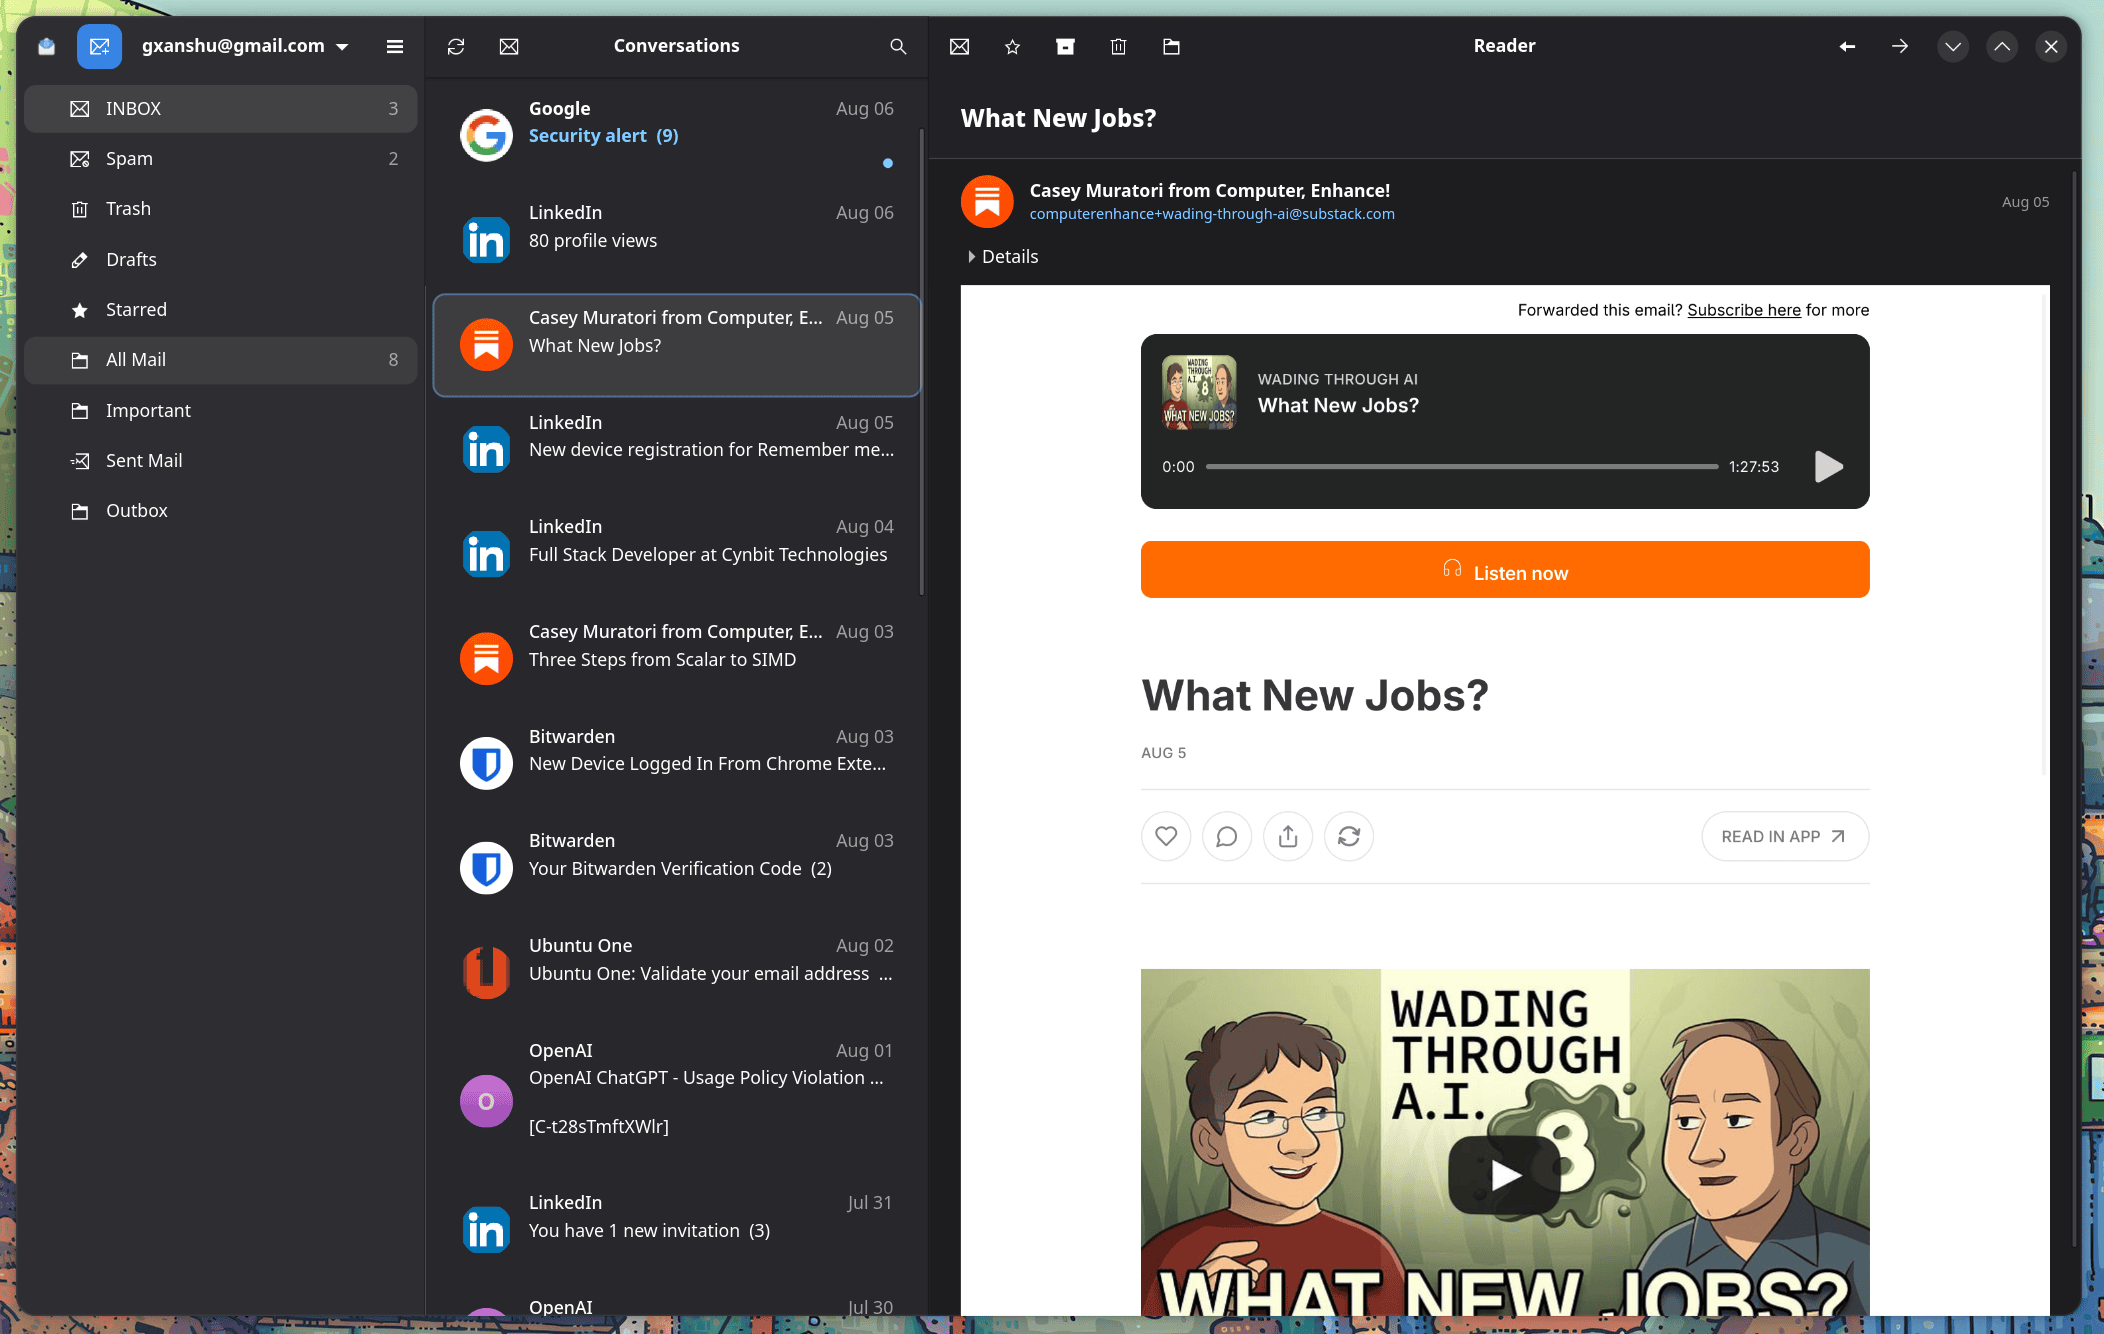Open the All Mail folder

point(220,360)
